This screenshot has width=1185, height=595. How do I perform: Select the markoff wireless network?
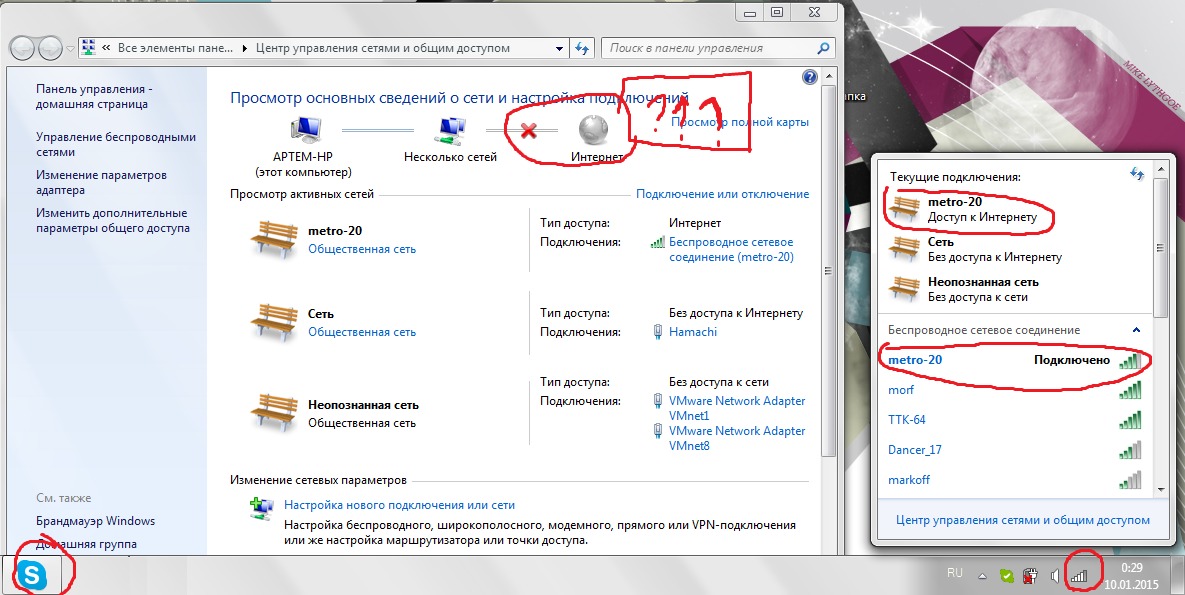[1015, 480]
